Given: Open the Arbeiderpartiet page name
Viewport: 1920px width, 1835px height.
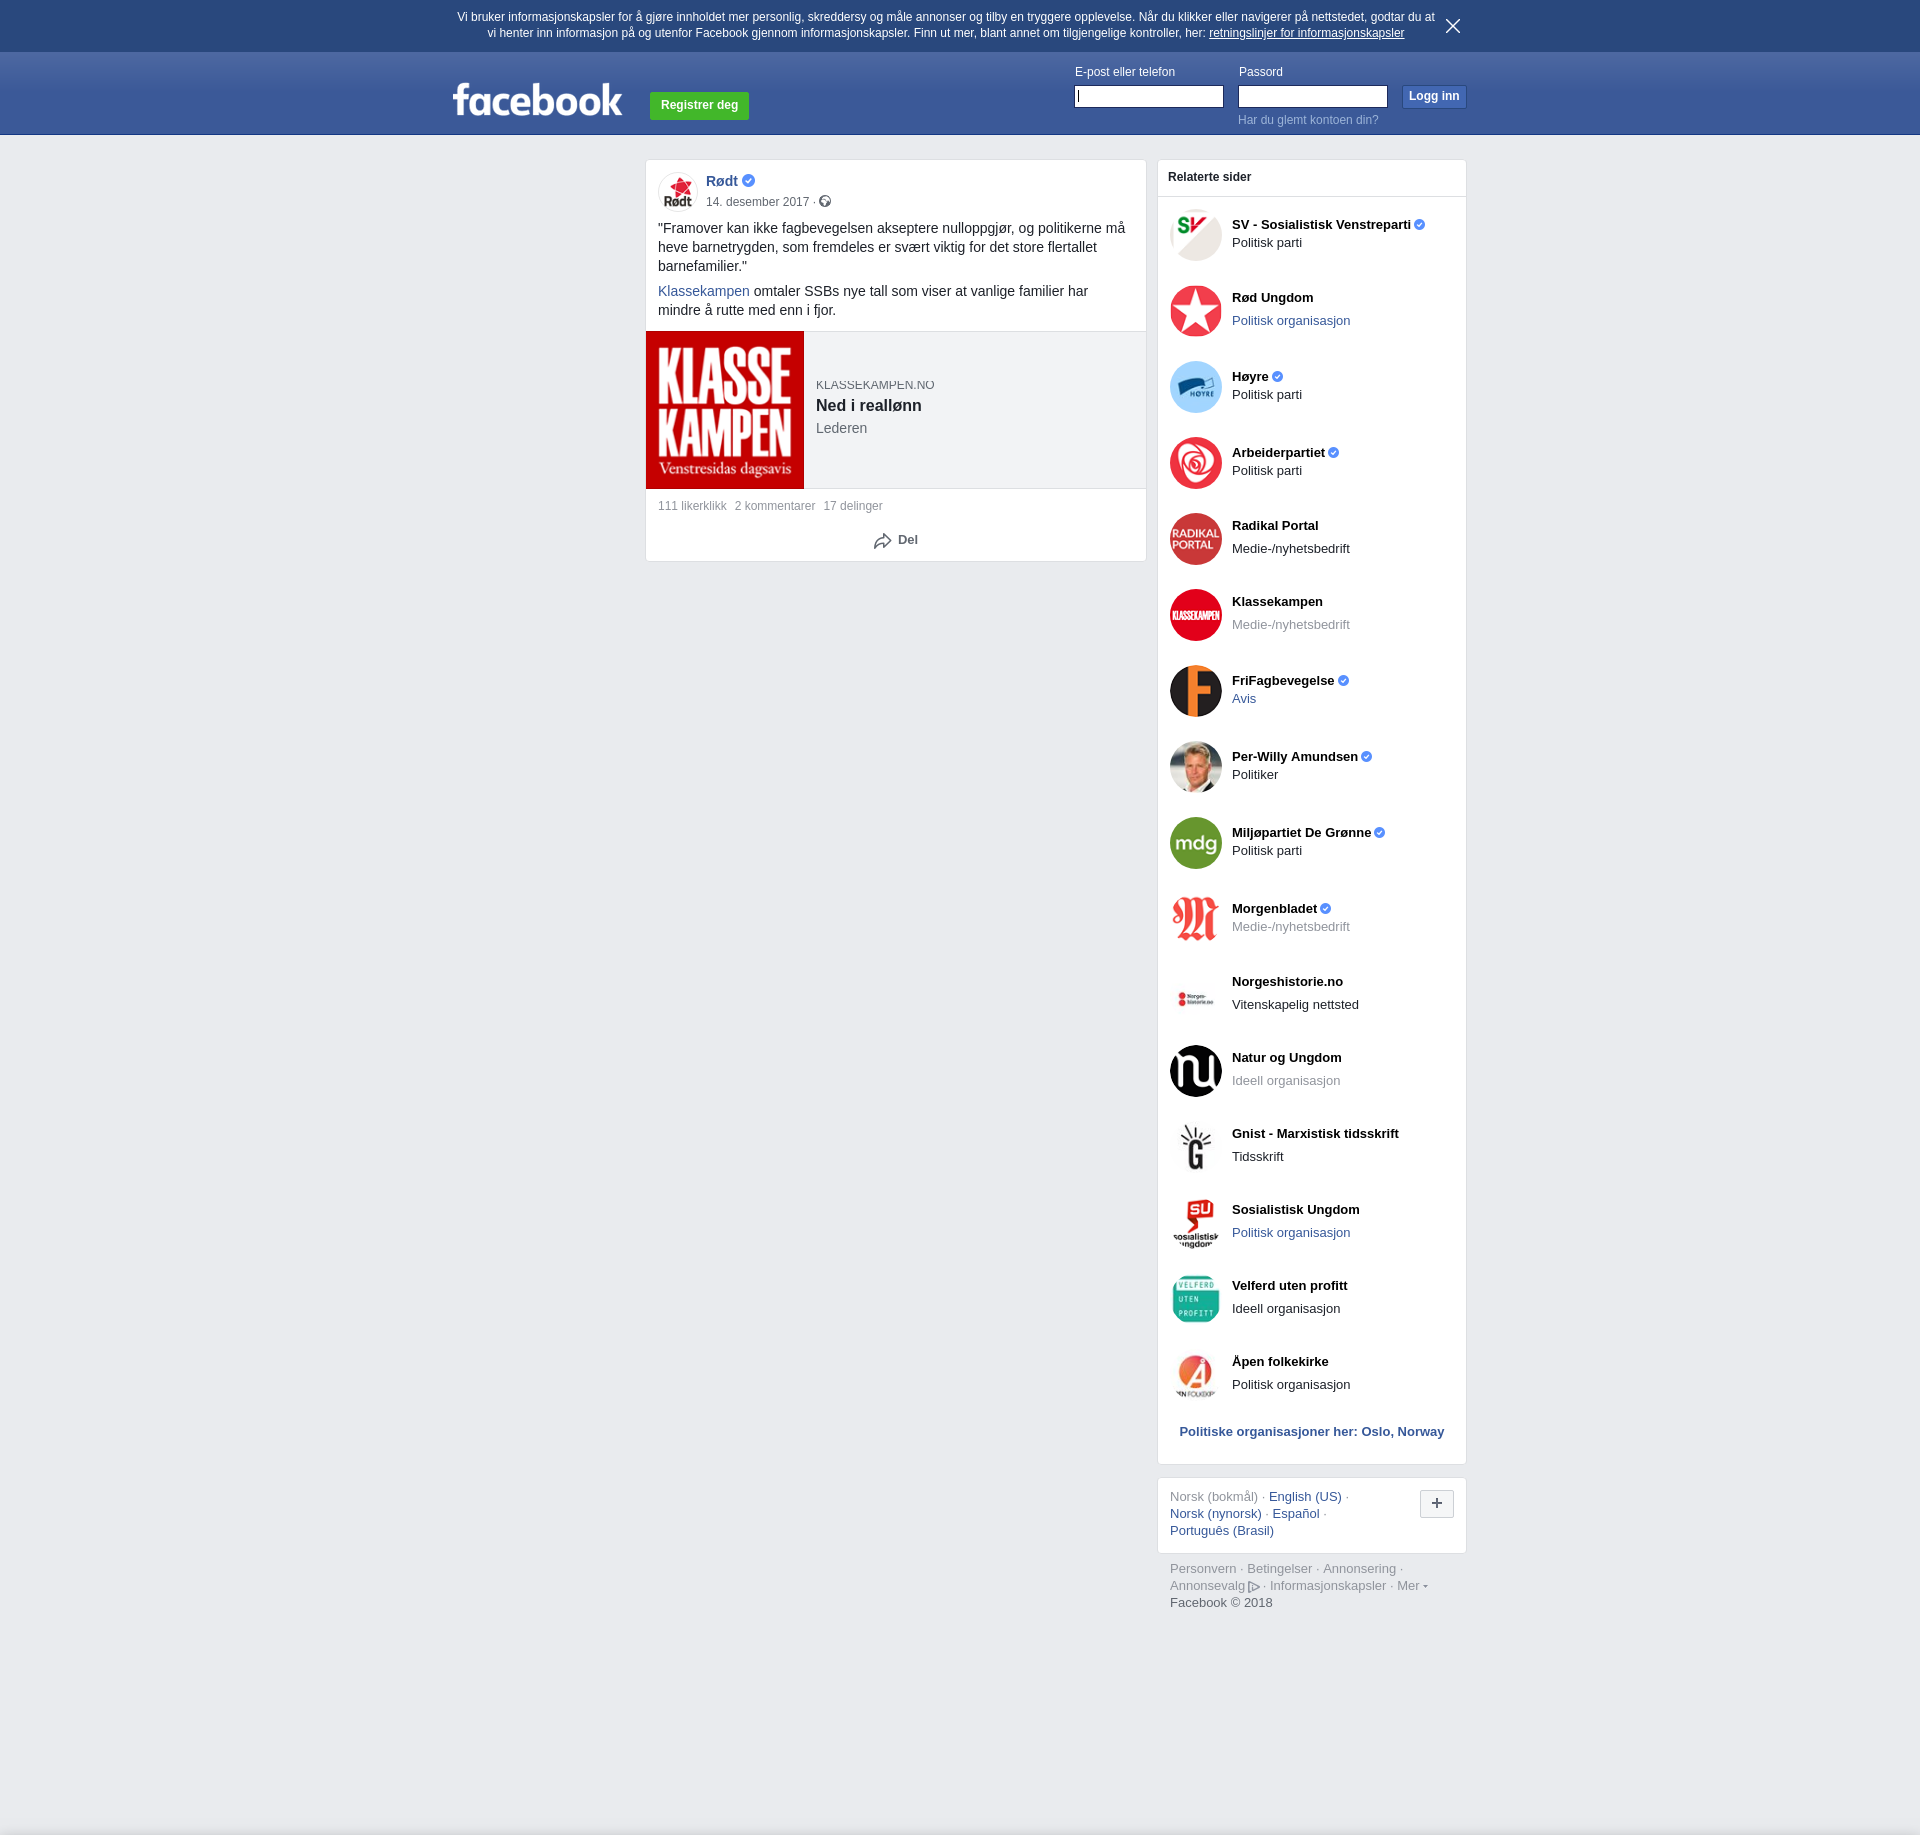Looking at the screenshot, I should point(1278,453).
